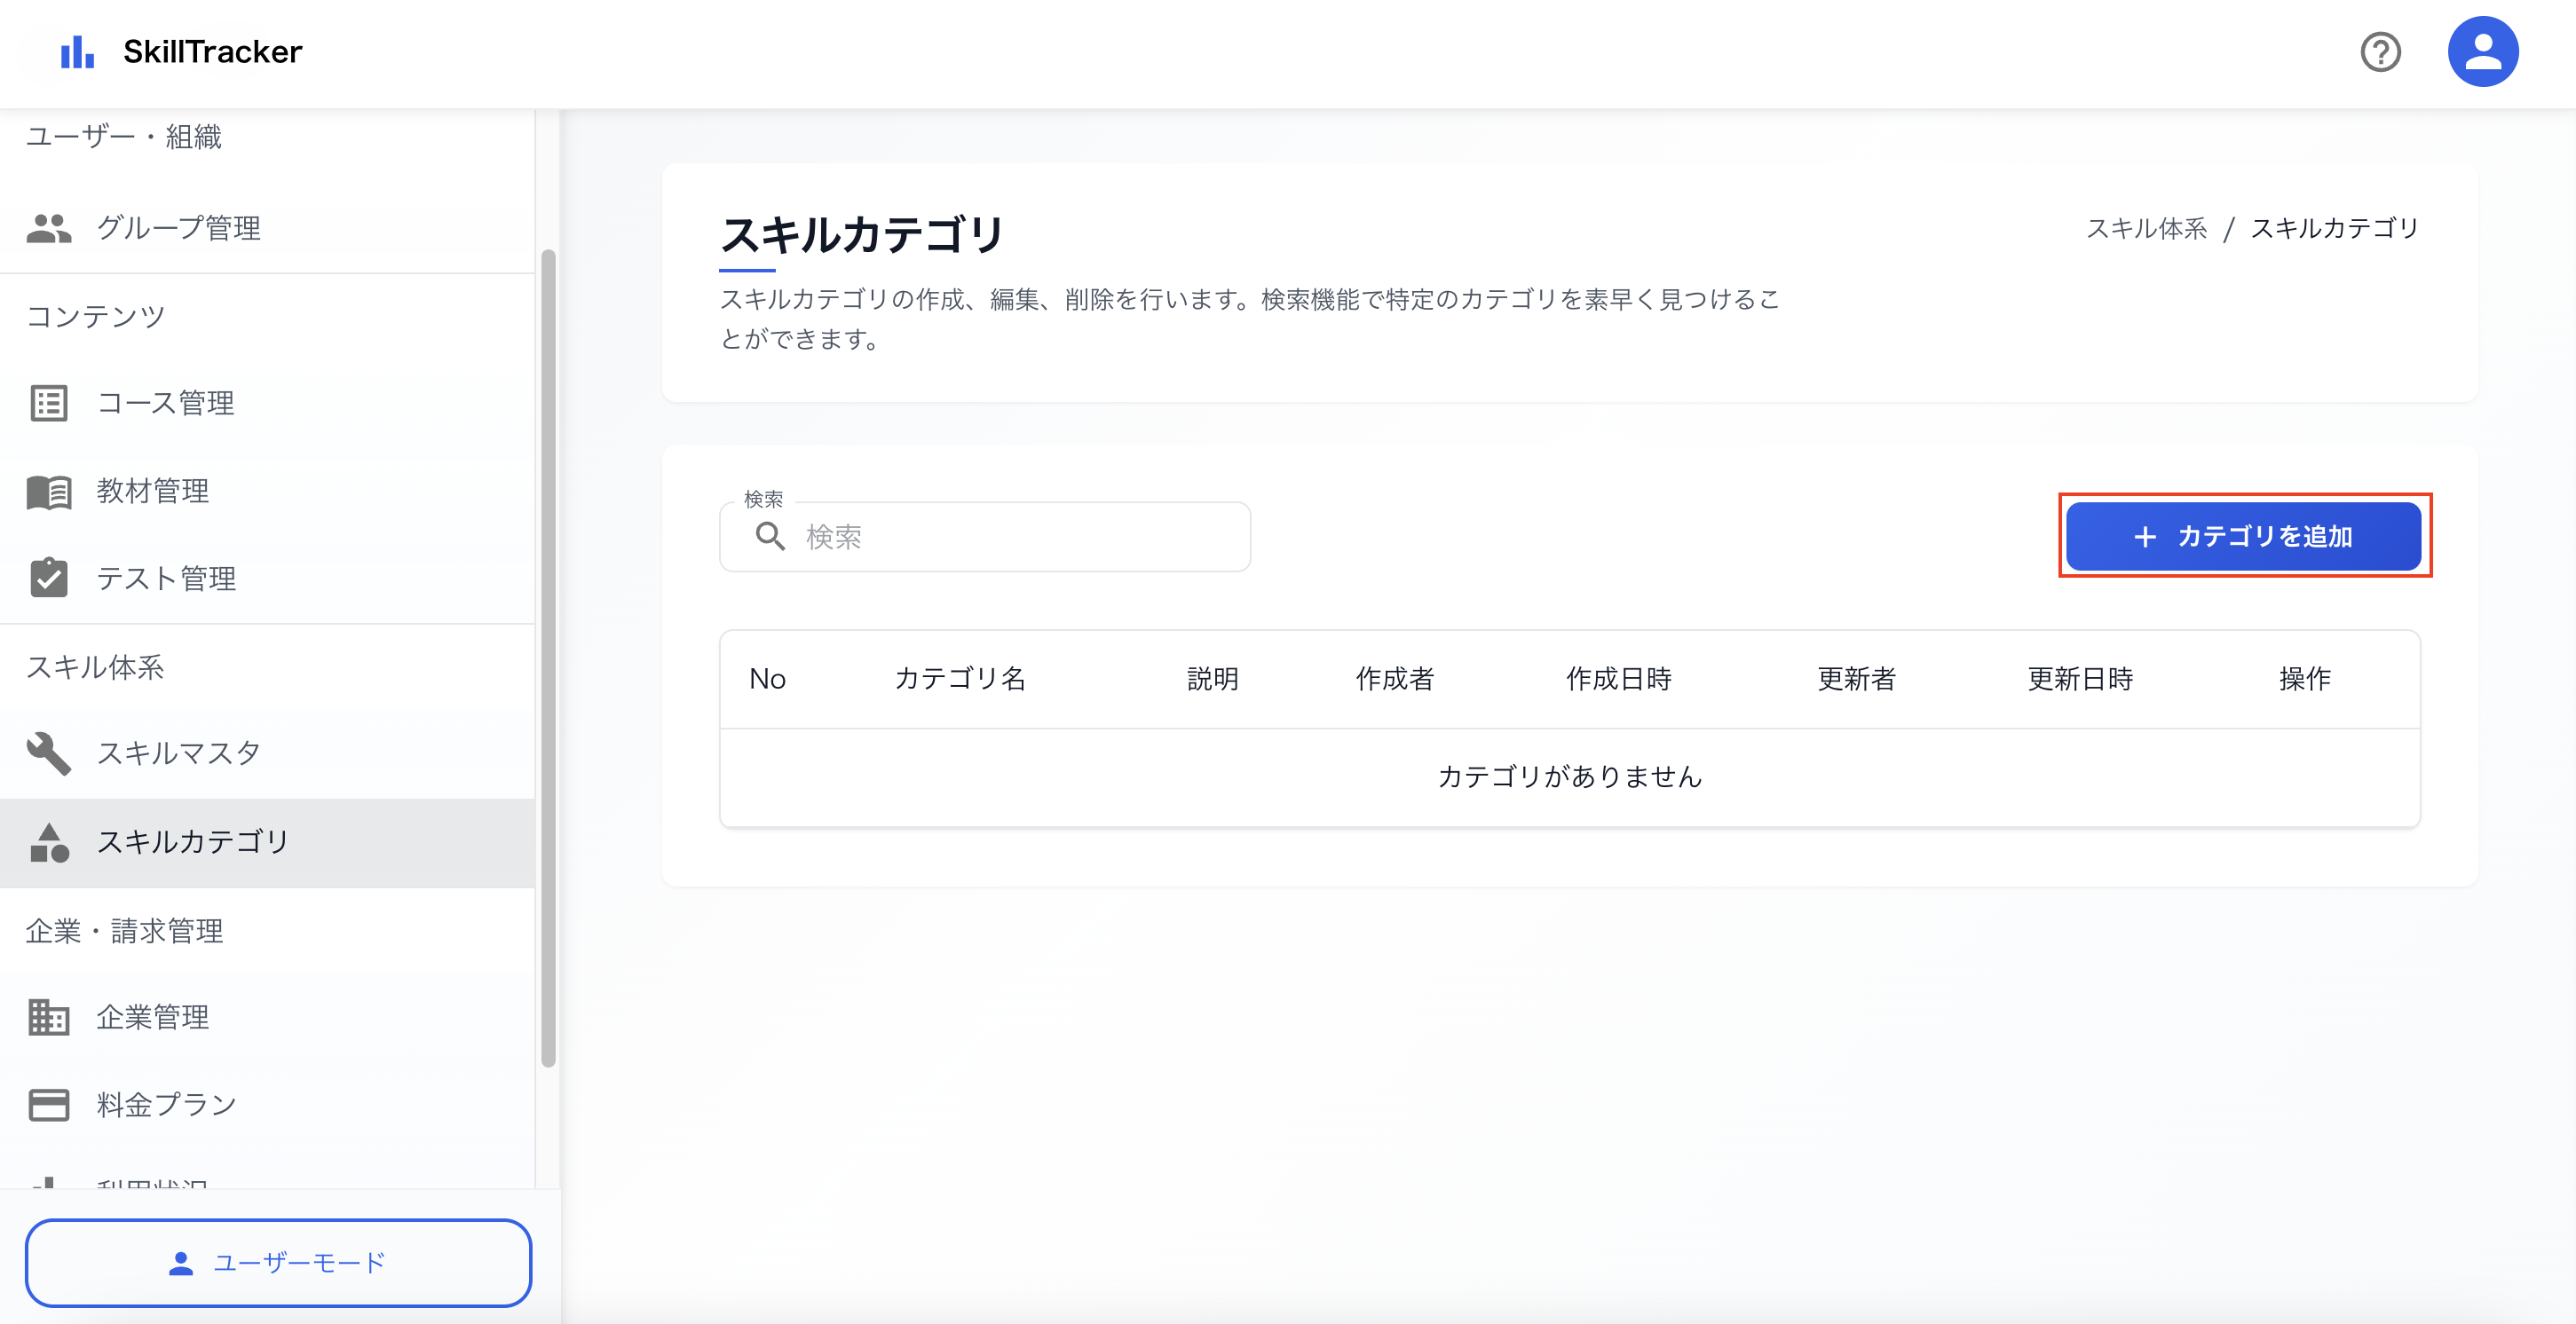This screenshot has height=1324, width=2576.
Task: Click the course management list icon
Action: 49,403
